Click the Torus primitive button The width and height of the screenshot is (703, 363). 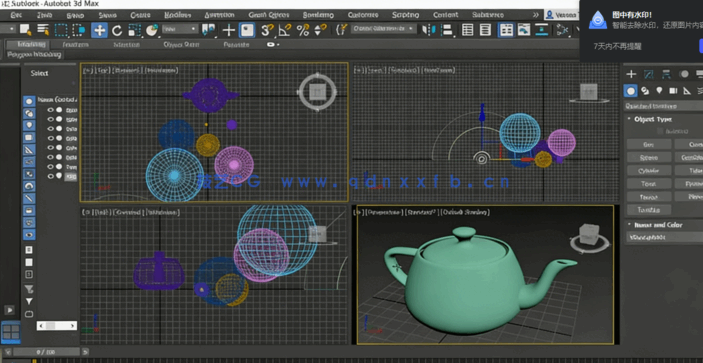click(x=649, y=184)
